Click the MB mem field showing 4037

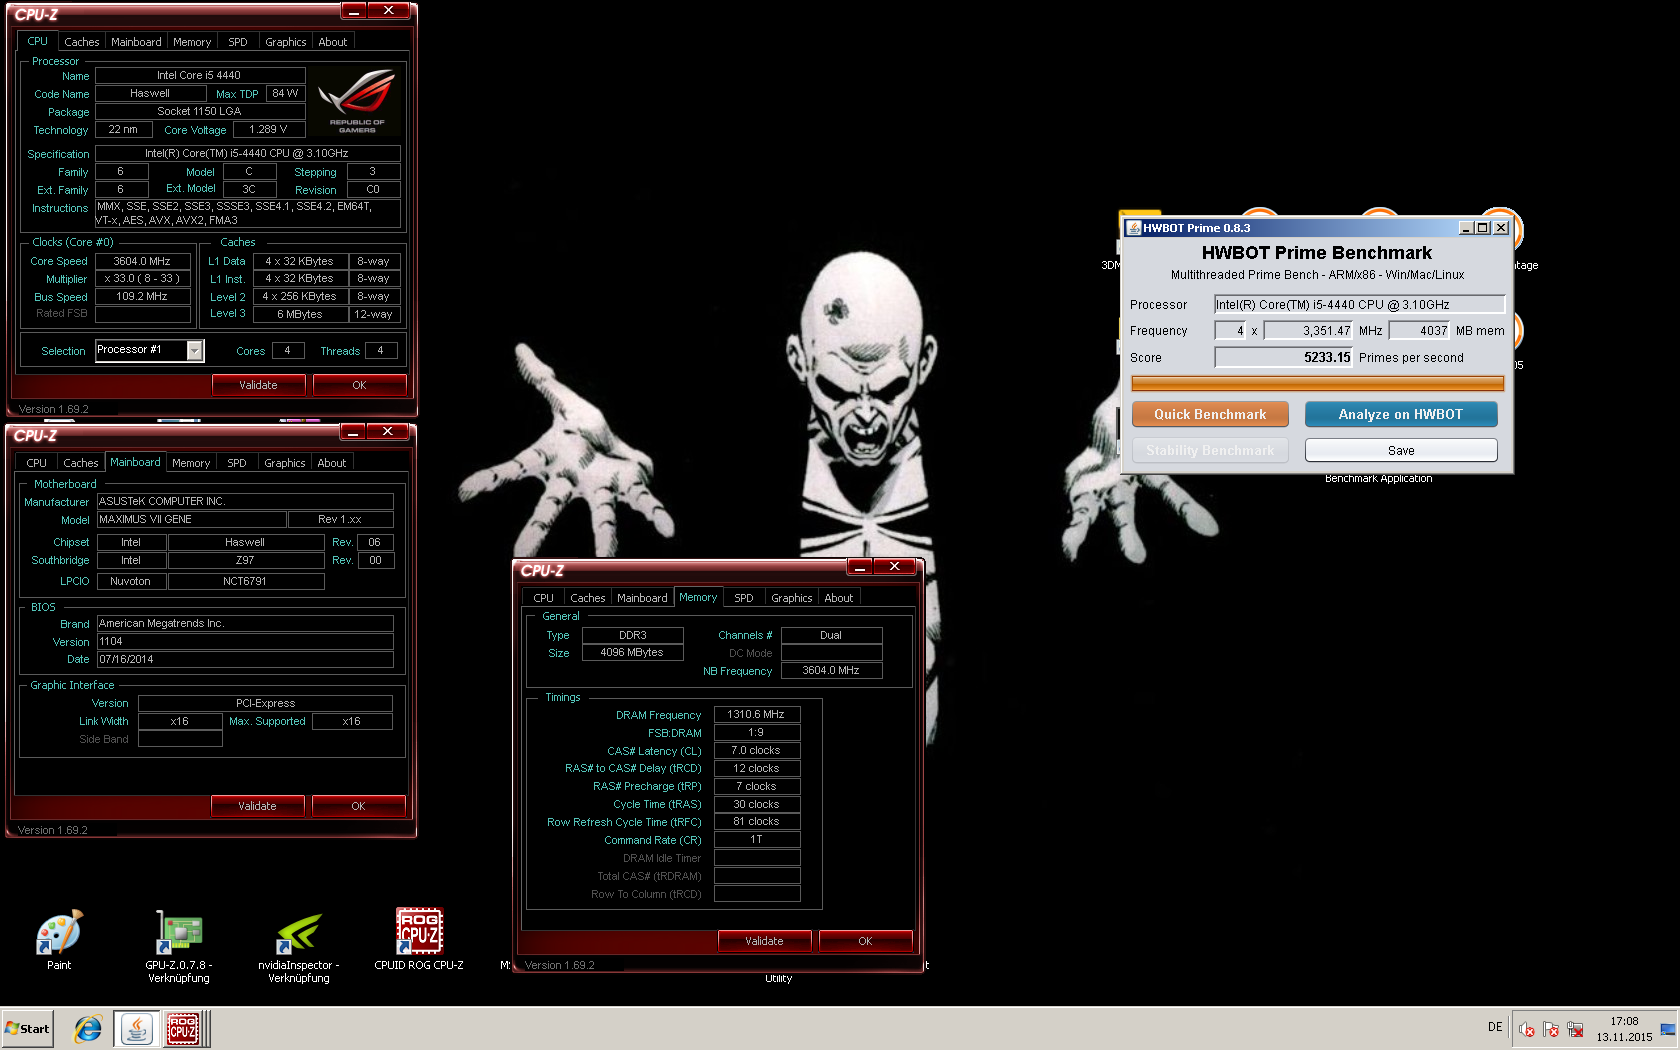[x=1419, y=331]
